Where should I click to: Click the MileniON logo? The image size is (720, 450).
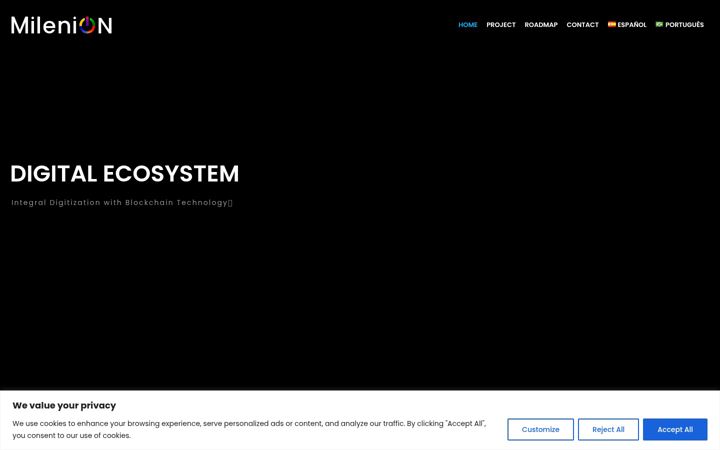[x=62, y=25]
